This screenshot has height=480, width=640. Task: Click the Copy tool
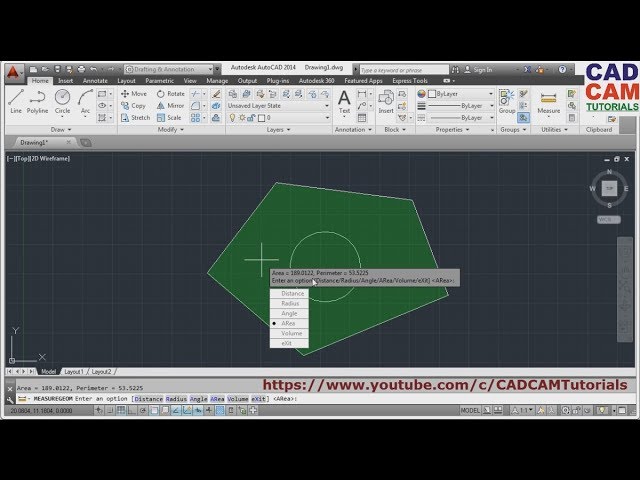(x=133, y=106)
